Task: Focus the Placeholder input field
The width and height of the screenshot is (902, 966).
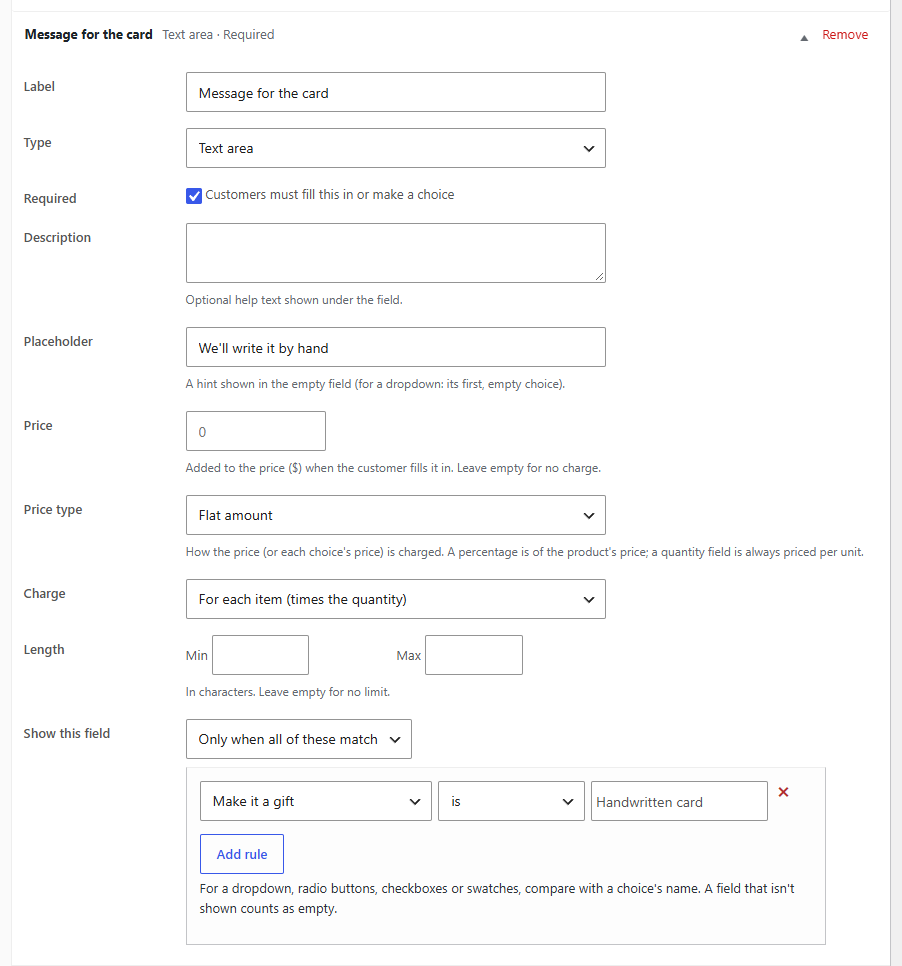Action: pyautogui.click(x=396, y=347)
